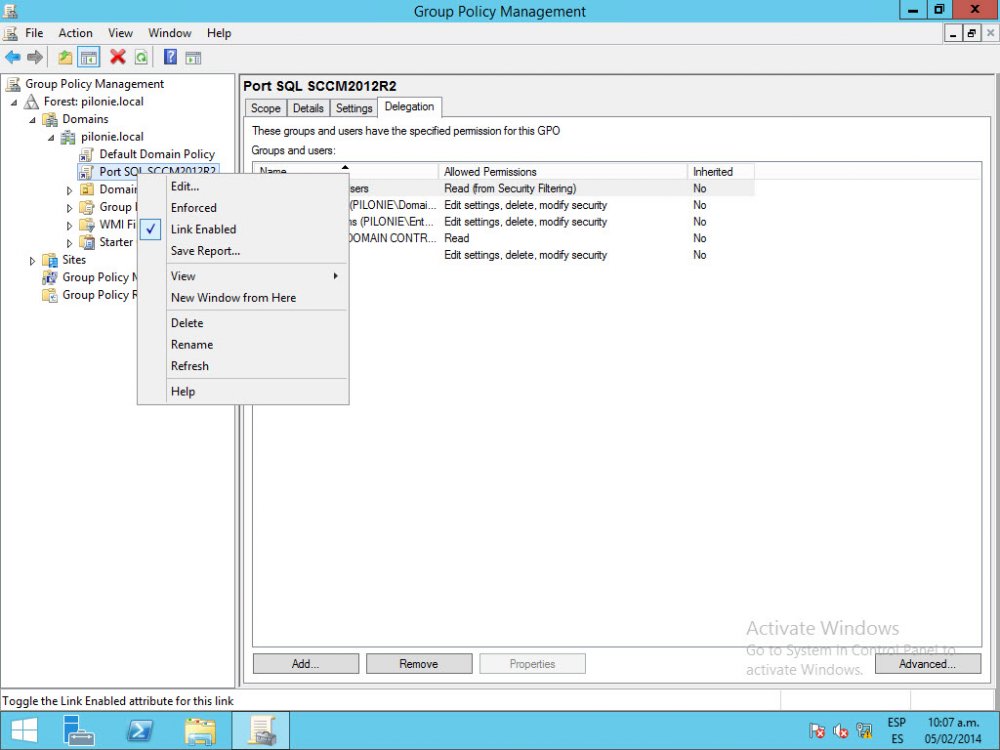Viewport: 1000px width, 750px height.
Task: Sort by the Inherited column header
Action: click(721, 172)
